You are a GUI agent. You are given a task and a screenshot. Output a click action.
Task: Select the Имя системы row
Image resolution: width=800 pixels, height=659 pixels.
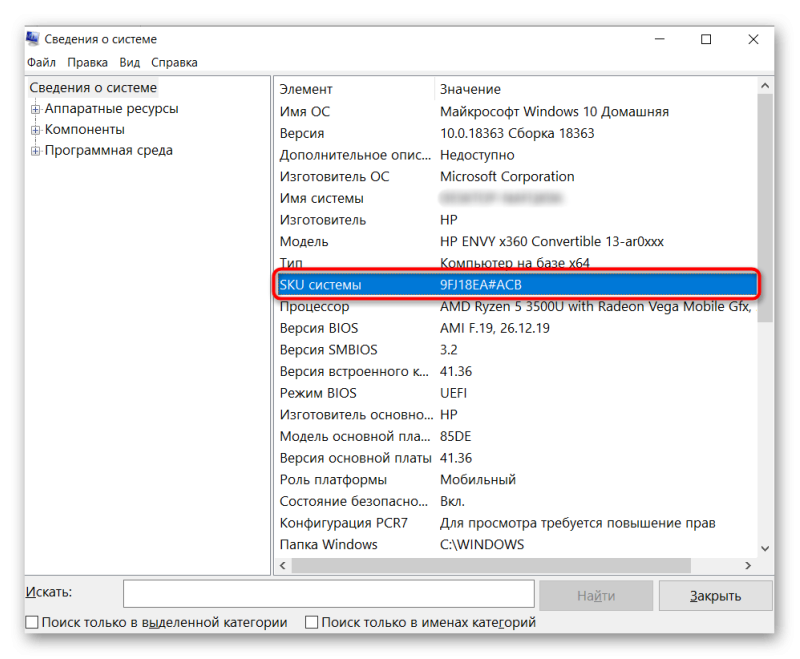[516, 198]
